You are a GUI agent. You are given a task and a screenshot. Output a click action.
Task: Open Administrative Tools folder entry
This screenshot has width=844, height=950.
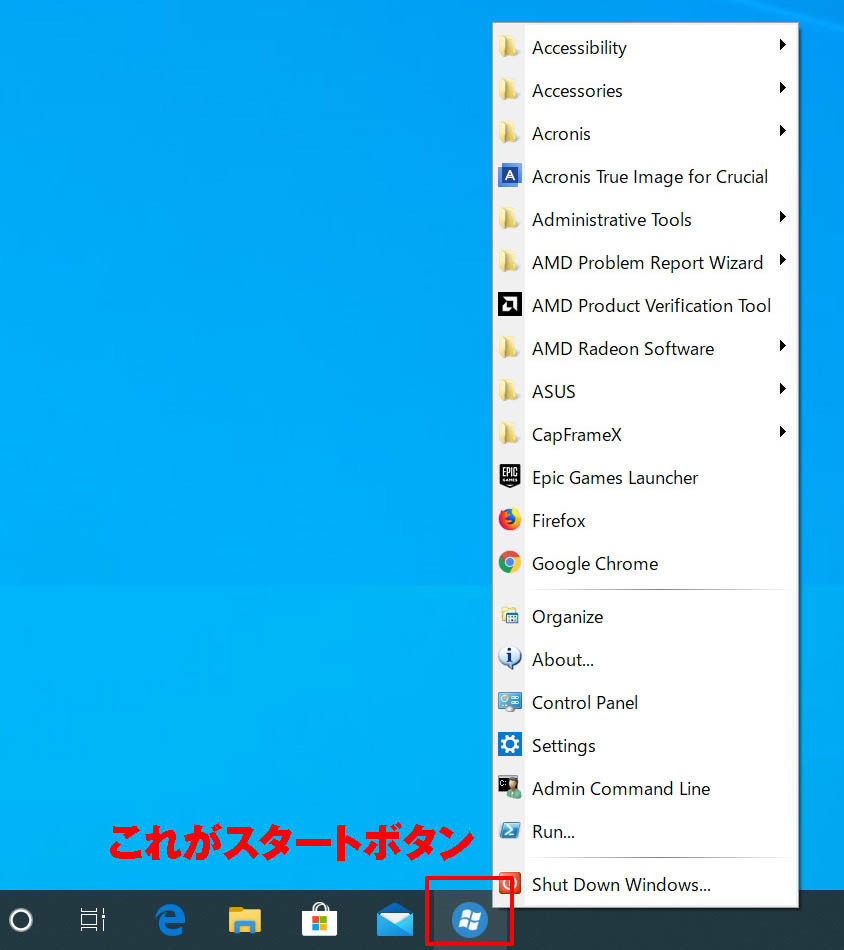[x=645, y=219]
